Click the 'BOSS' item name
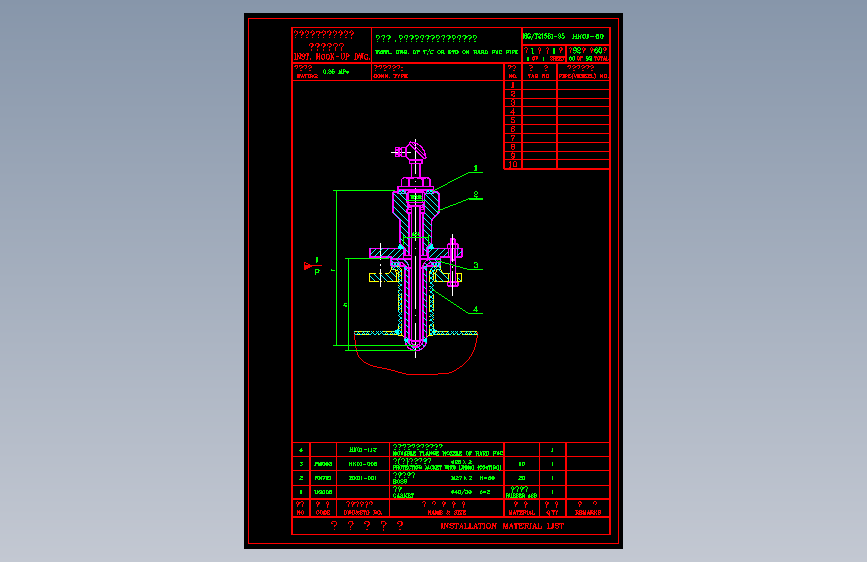The image size is (867, 562). click(400, 482)
